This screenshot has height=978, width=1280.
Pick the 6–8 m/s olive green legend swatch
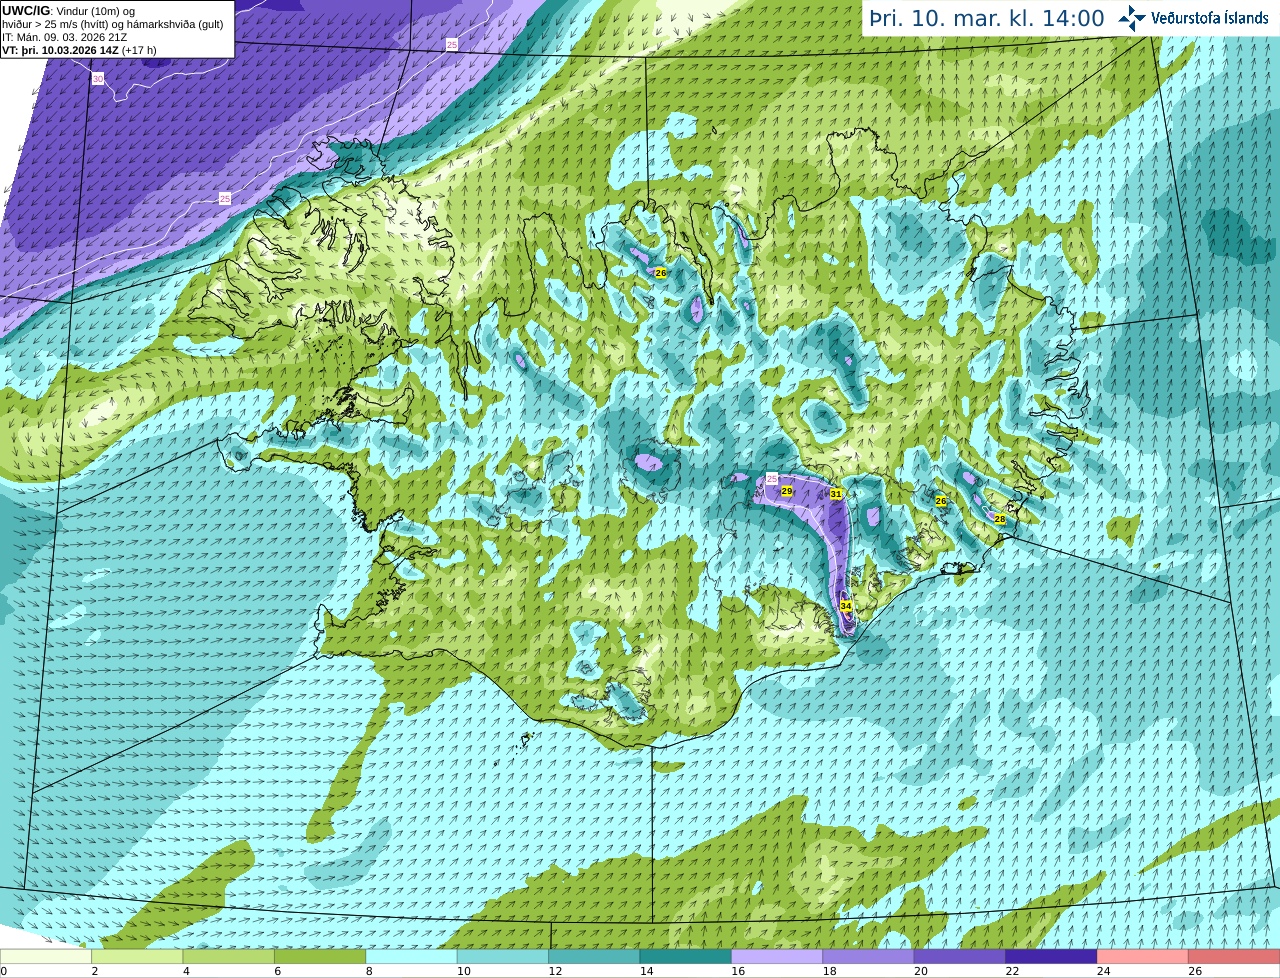point(320,956)
